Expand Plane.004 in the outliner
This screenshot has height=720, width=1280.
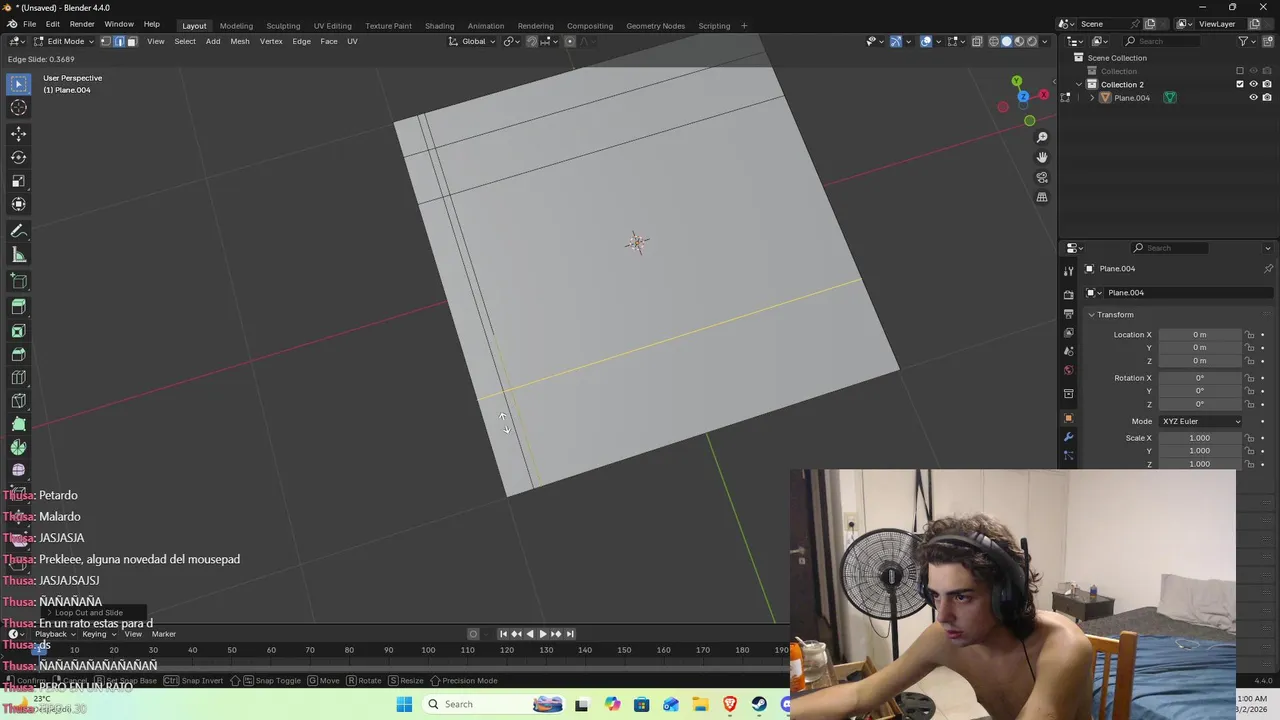point(1091,98)
